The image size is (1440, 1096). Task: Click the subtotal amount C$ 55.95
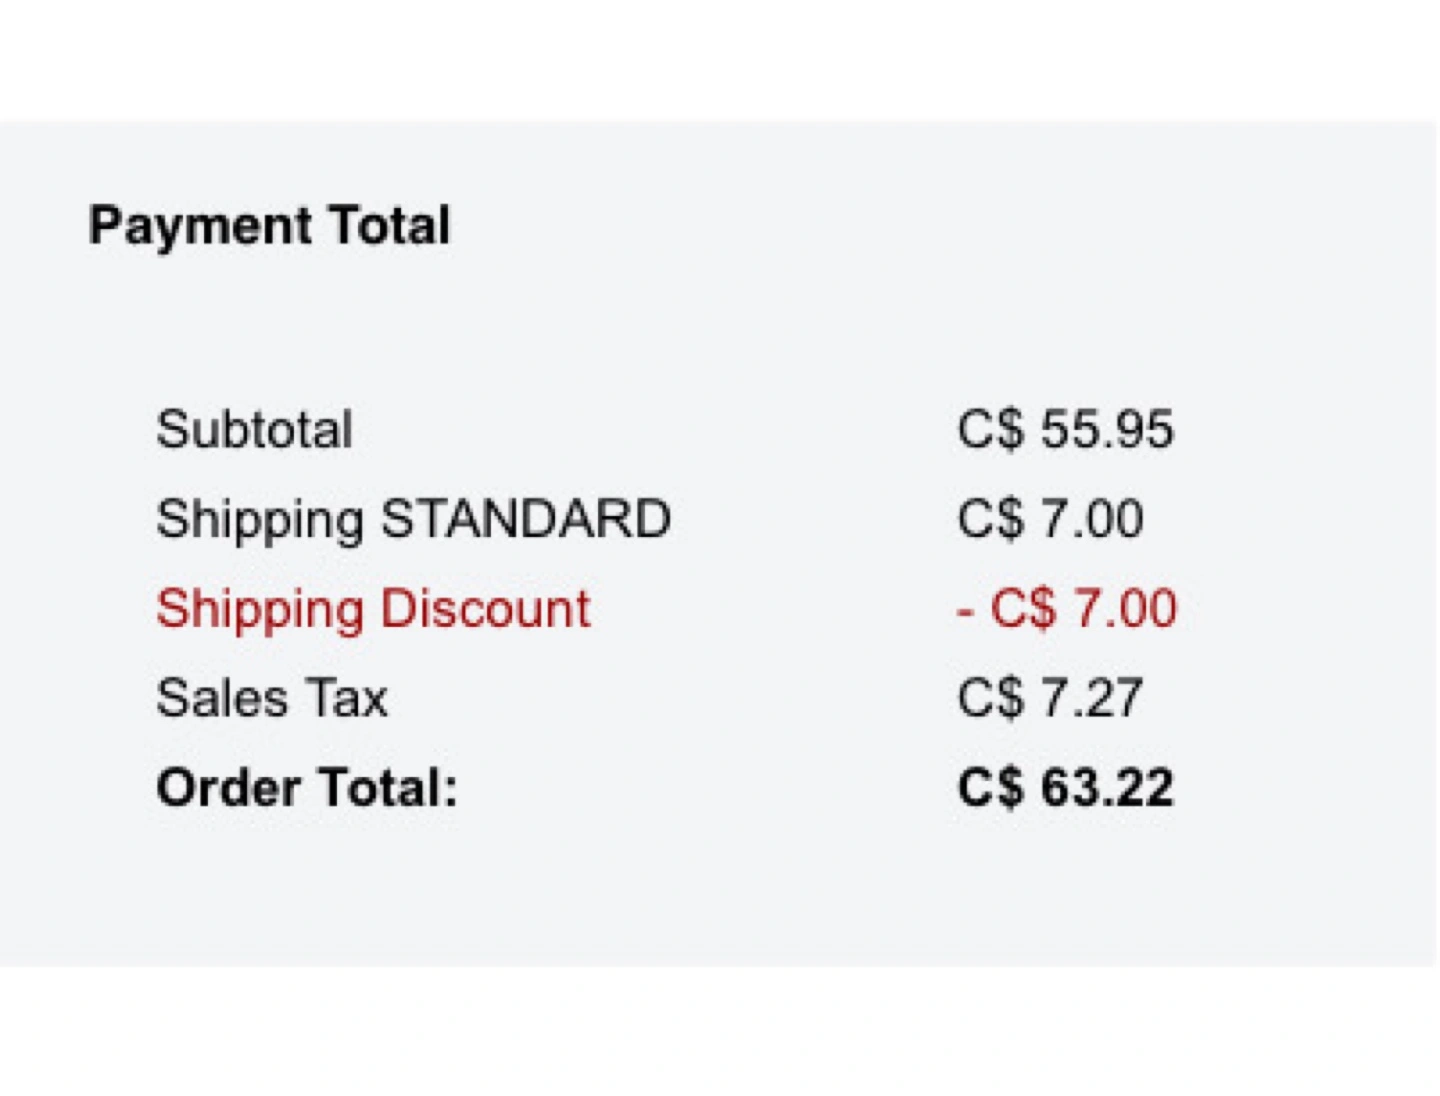(x=1065, y=430)
